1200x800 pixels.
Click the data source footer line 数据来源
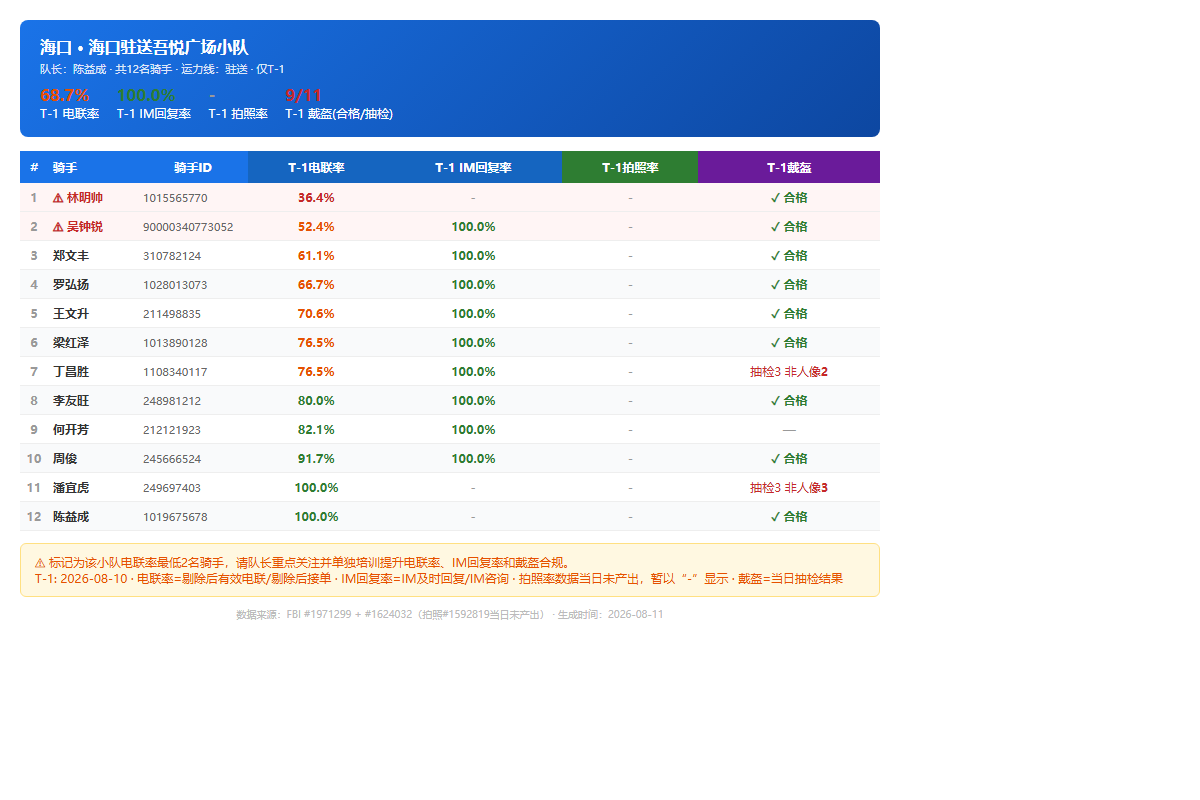449,615
